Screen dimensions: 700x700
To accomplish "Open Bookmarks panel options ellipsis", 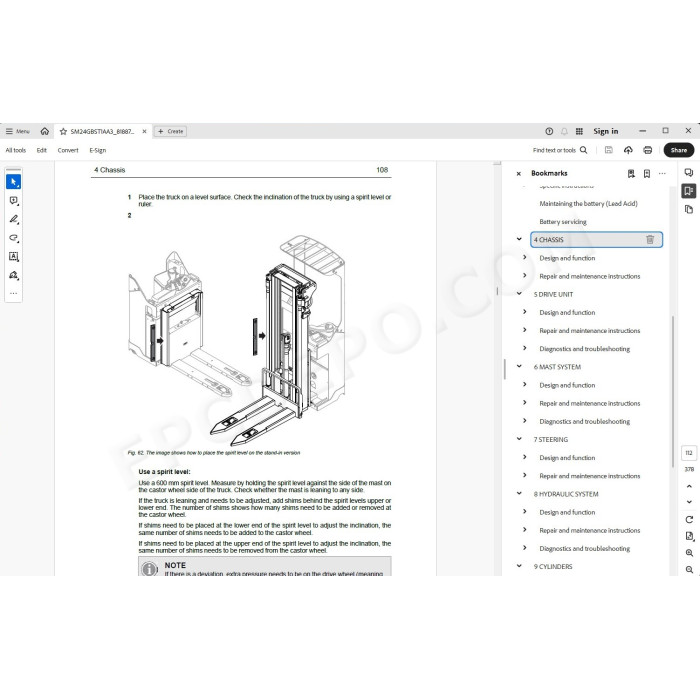I will point(662,173).
